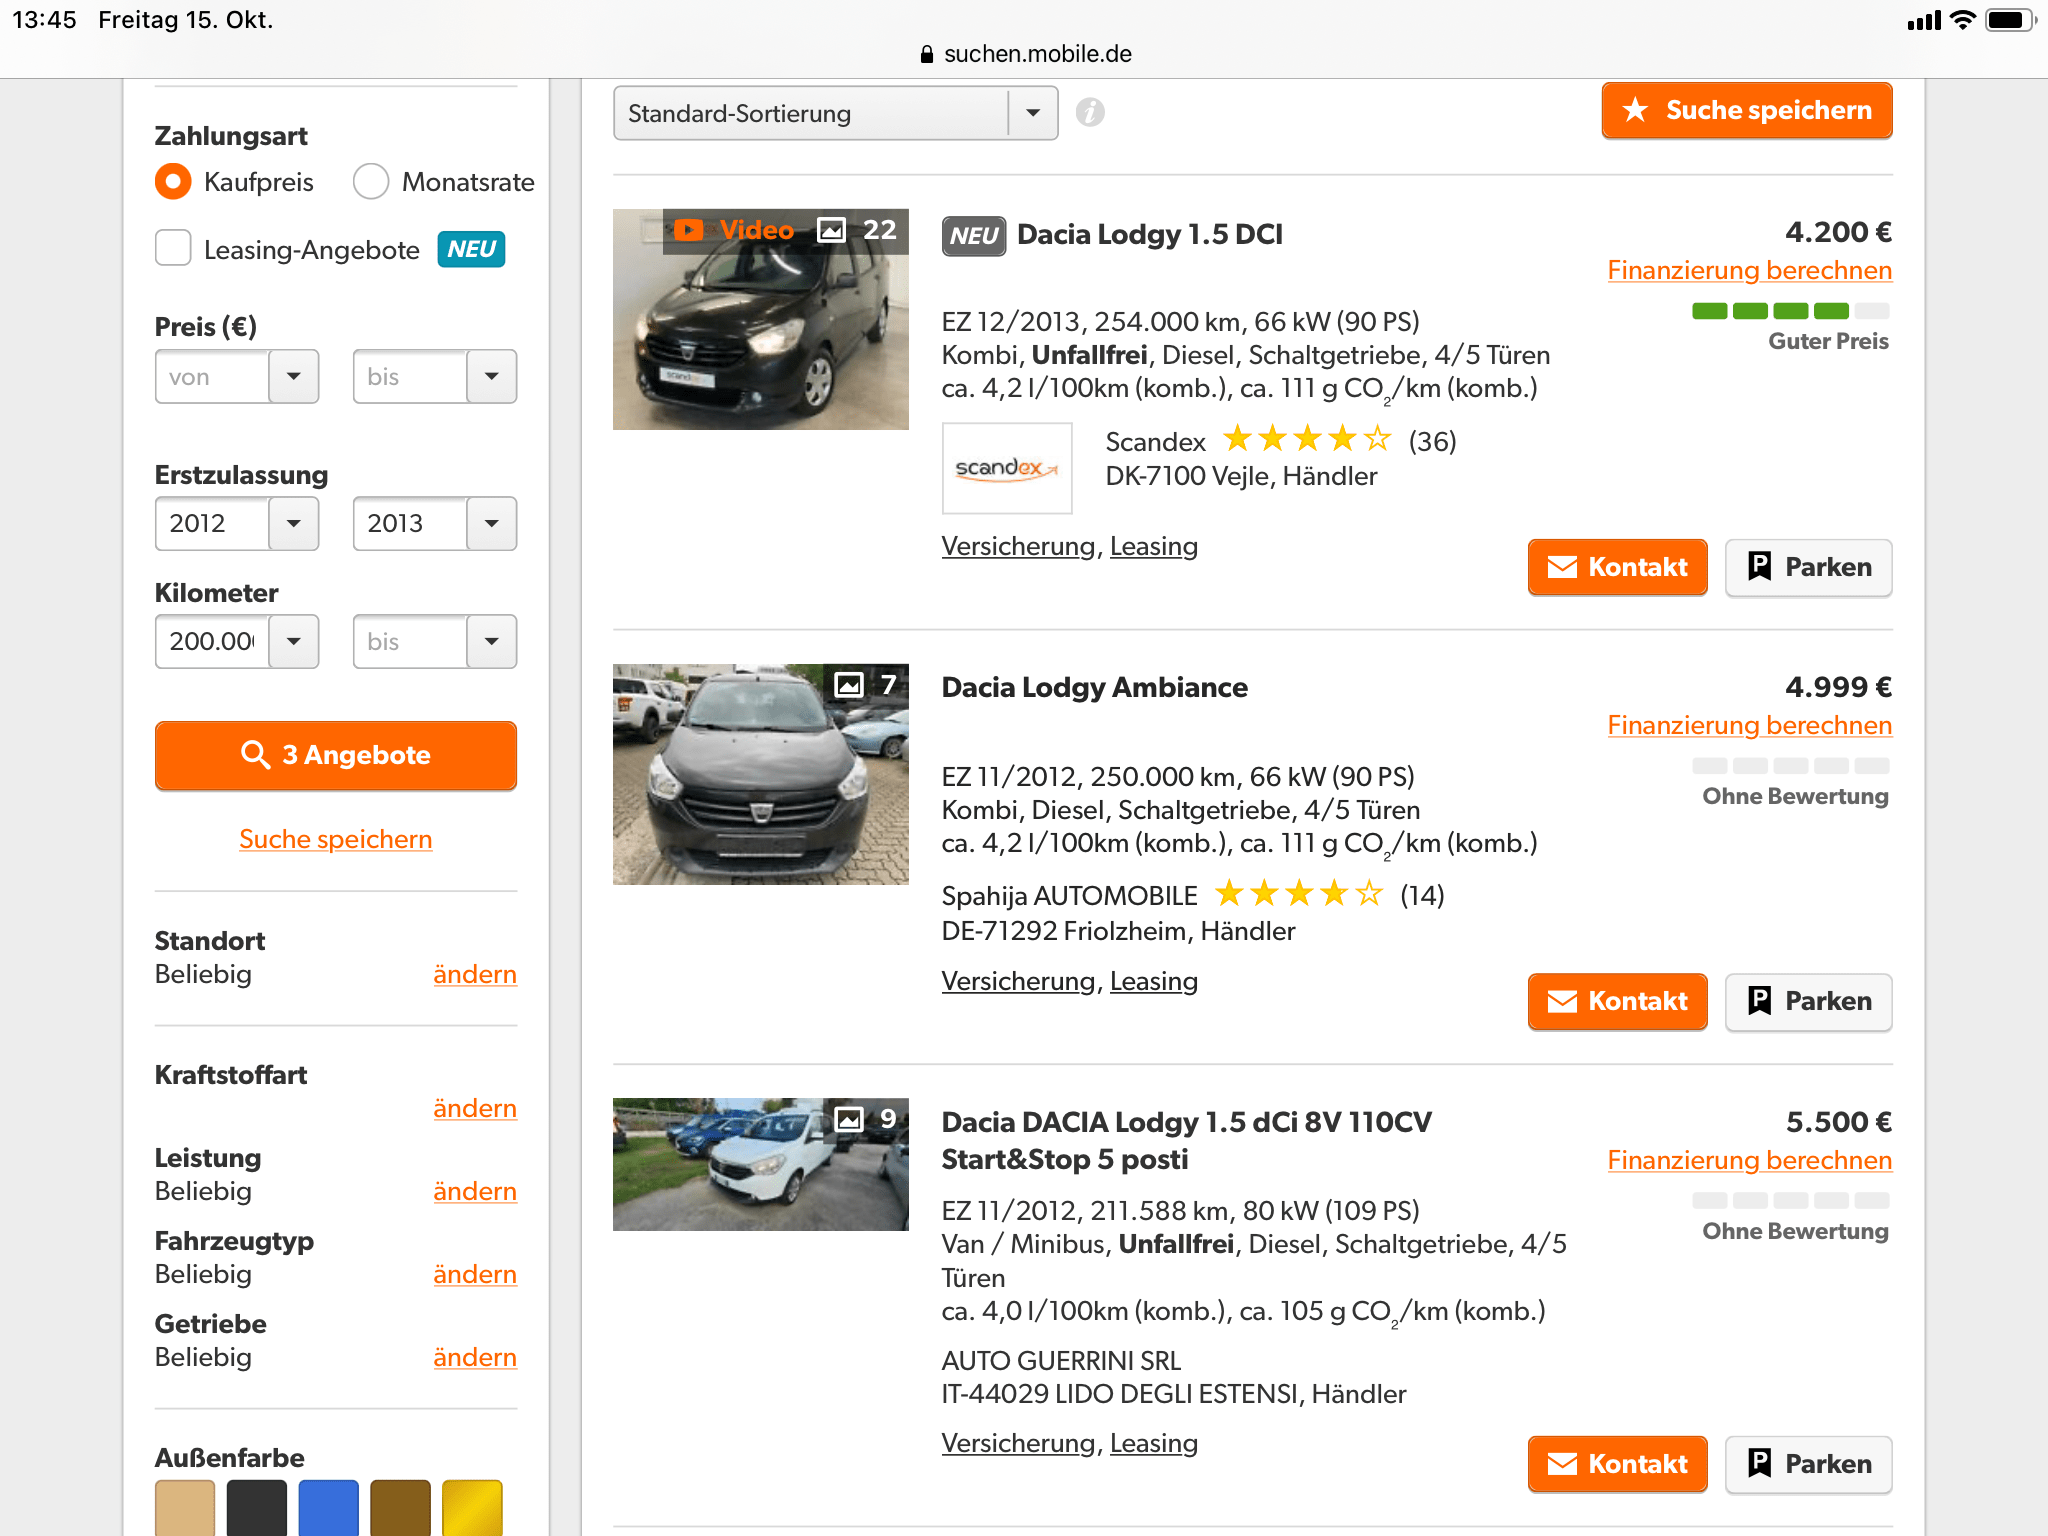This screenshot has height=1536, width=2048.
Task: Open Kilometer bis dropdown
Action: [x=434, y=641]
